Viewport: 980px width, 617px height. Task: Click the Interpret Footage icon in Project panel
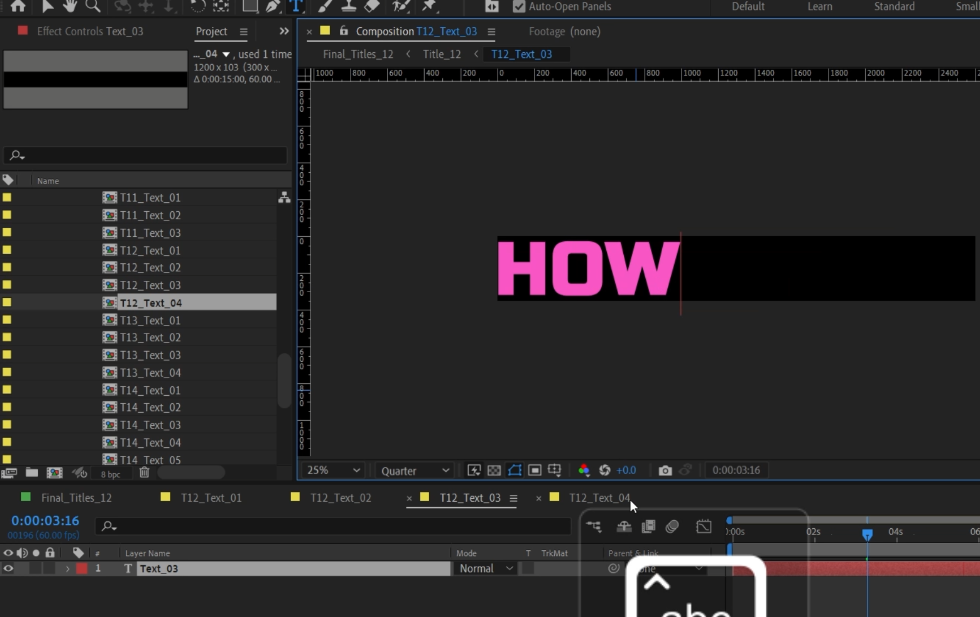[x=9, y=473]
